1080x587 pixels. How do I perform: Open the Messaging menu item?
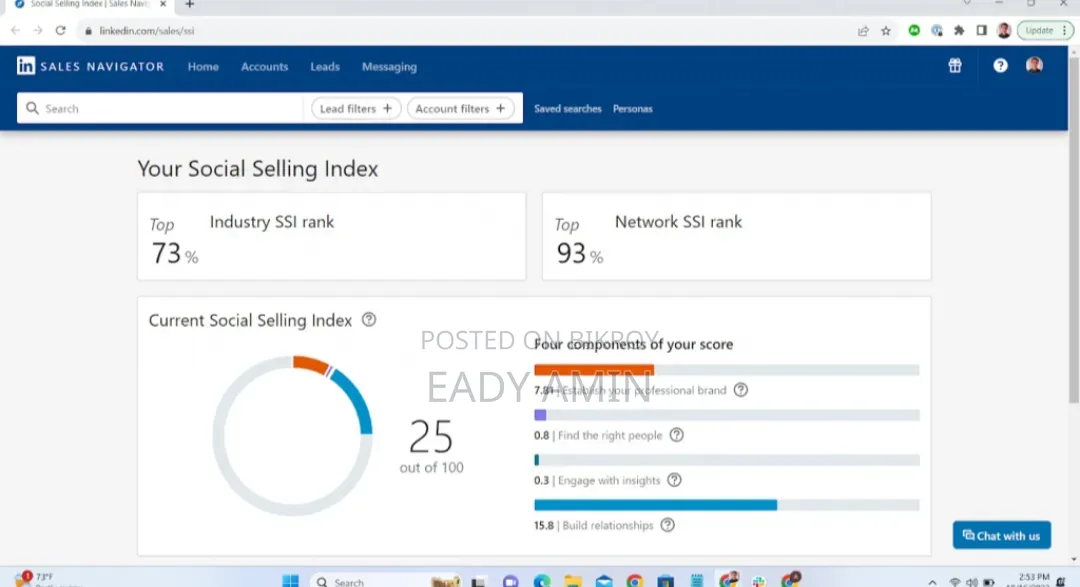coord(389,66)
